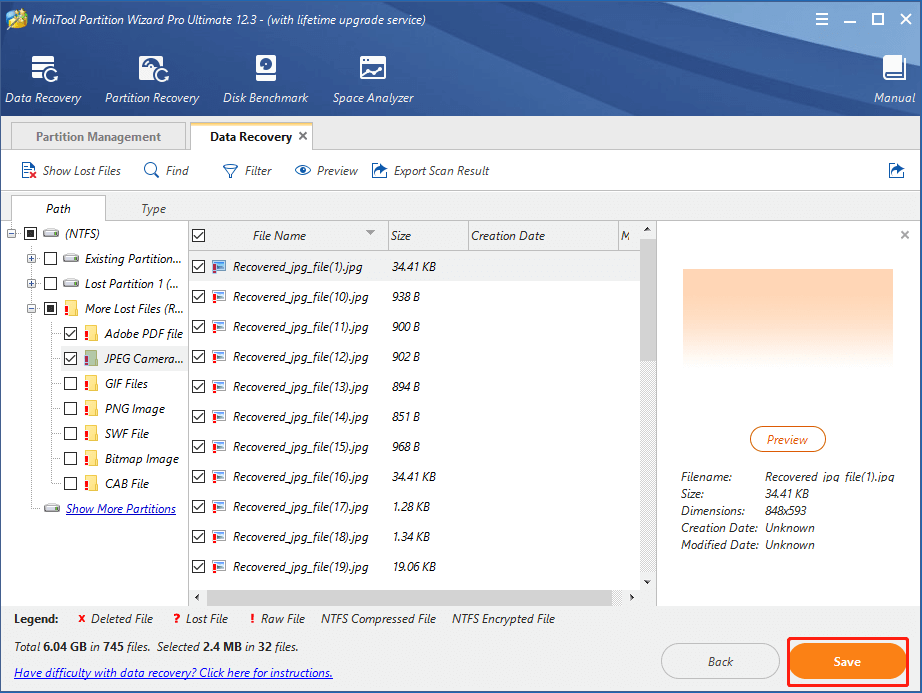
Task: Check the Existing Partition checkbox
Action: (51, 258)
